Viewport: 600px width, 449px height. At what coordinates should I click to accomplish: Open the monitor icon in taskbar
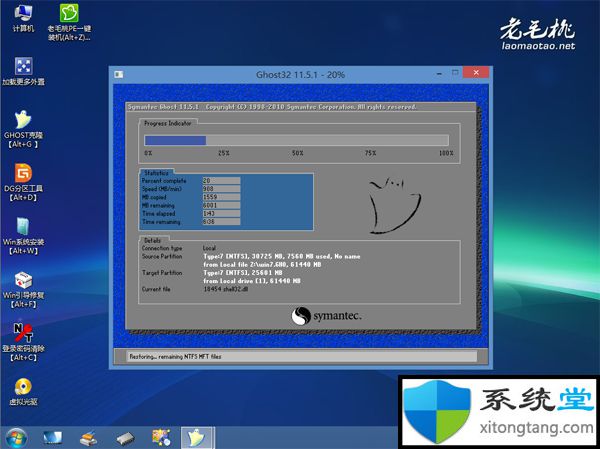tap(52, 438)
